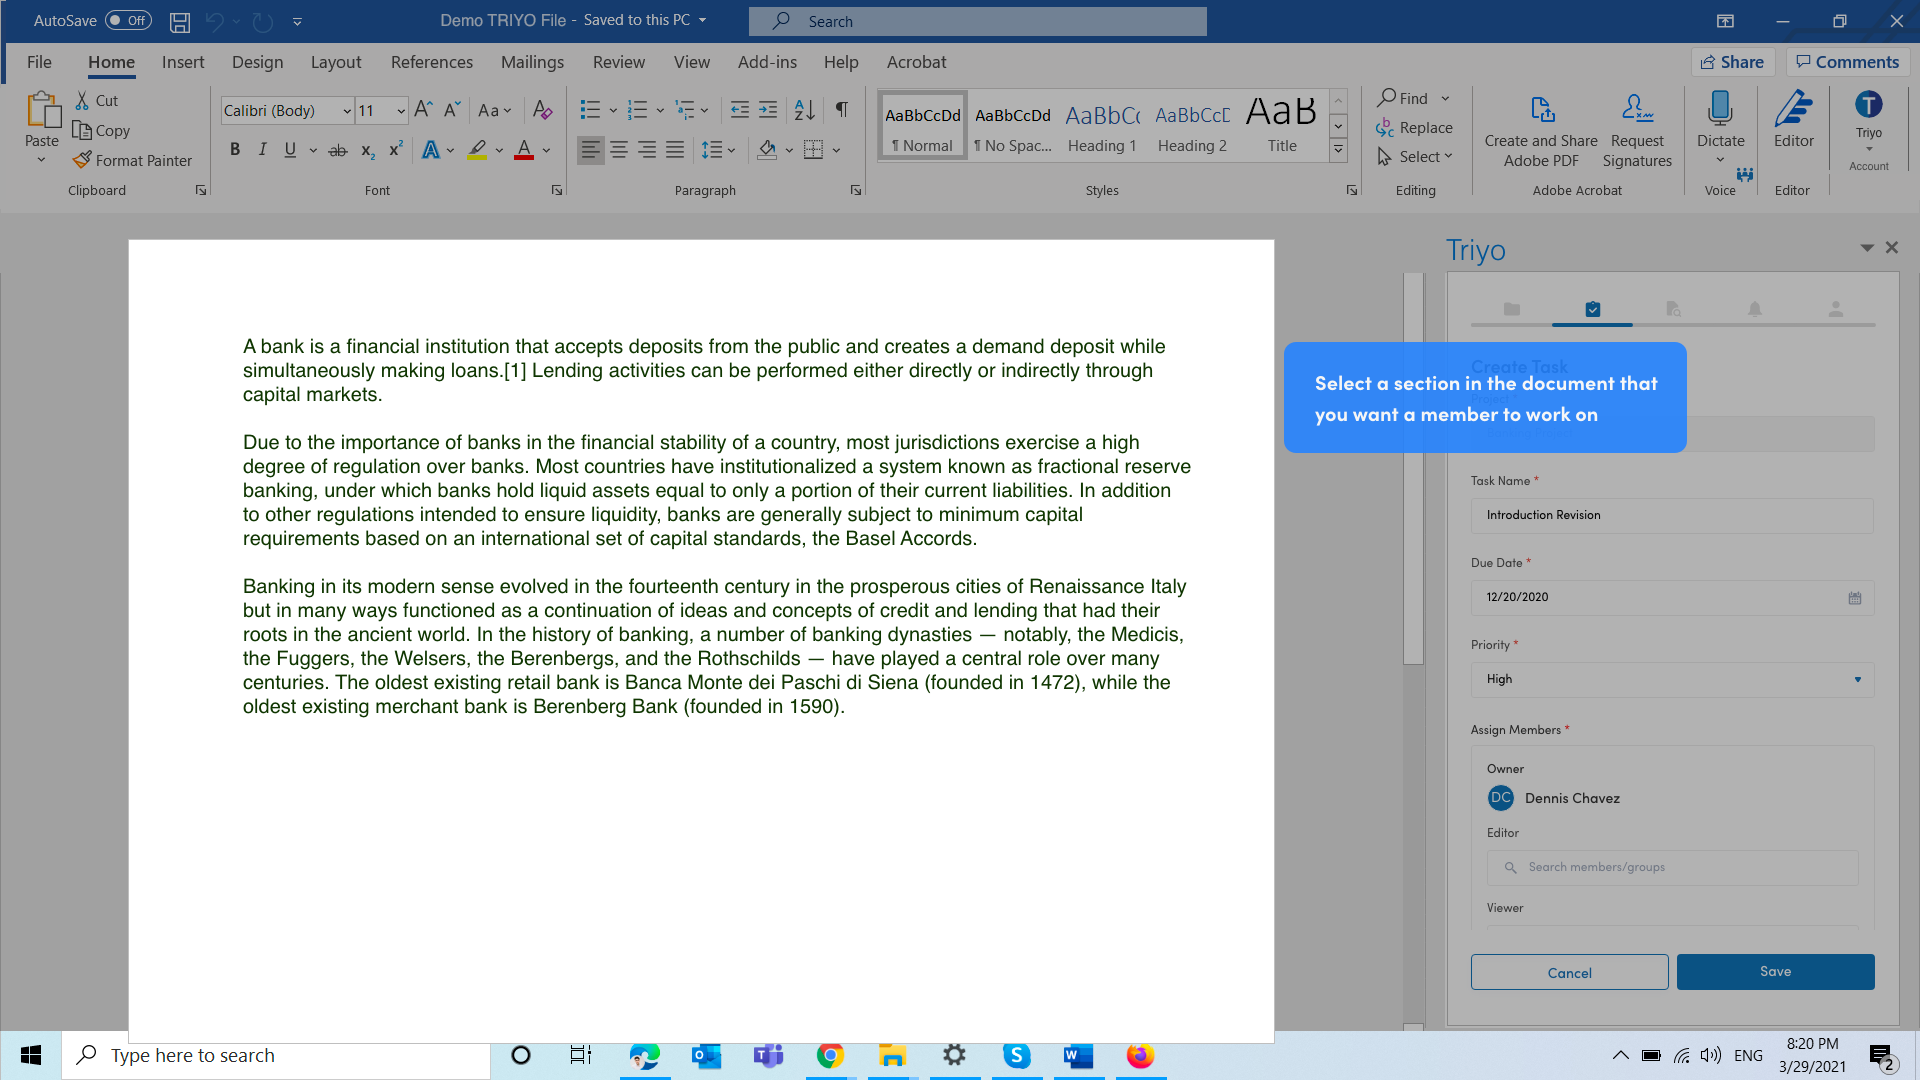Viewport: 1920px width, 1080px height.
Task: Open font name Calibri dropdown
Action: tap(347, 111)
